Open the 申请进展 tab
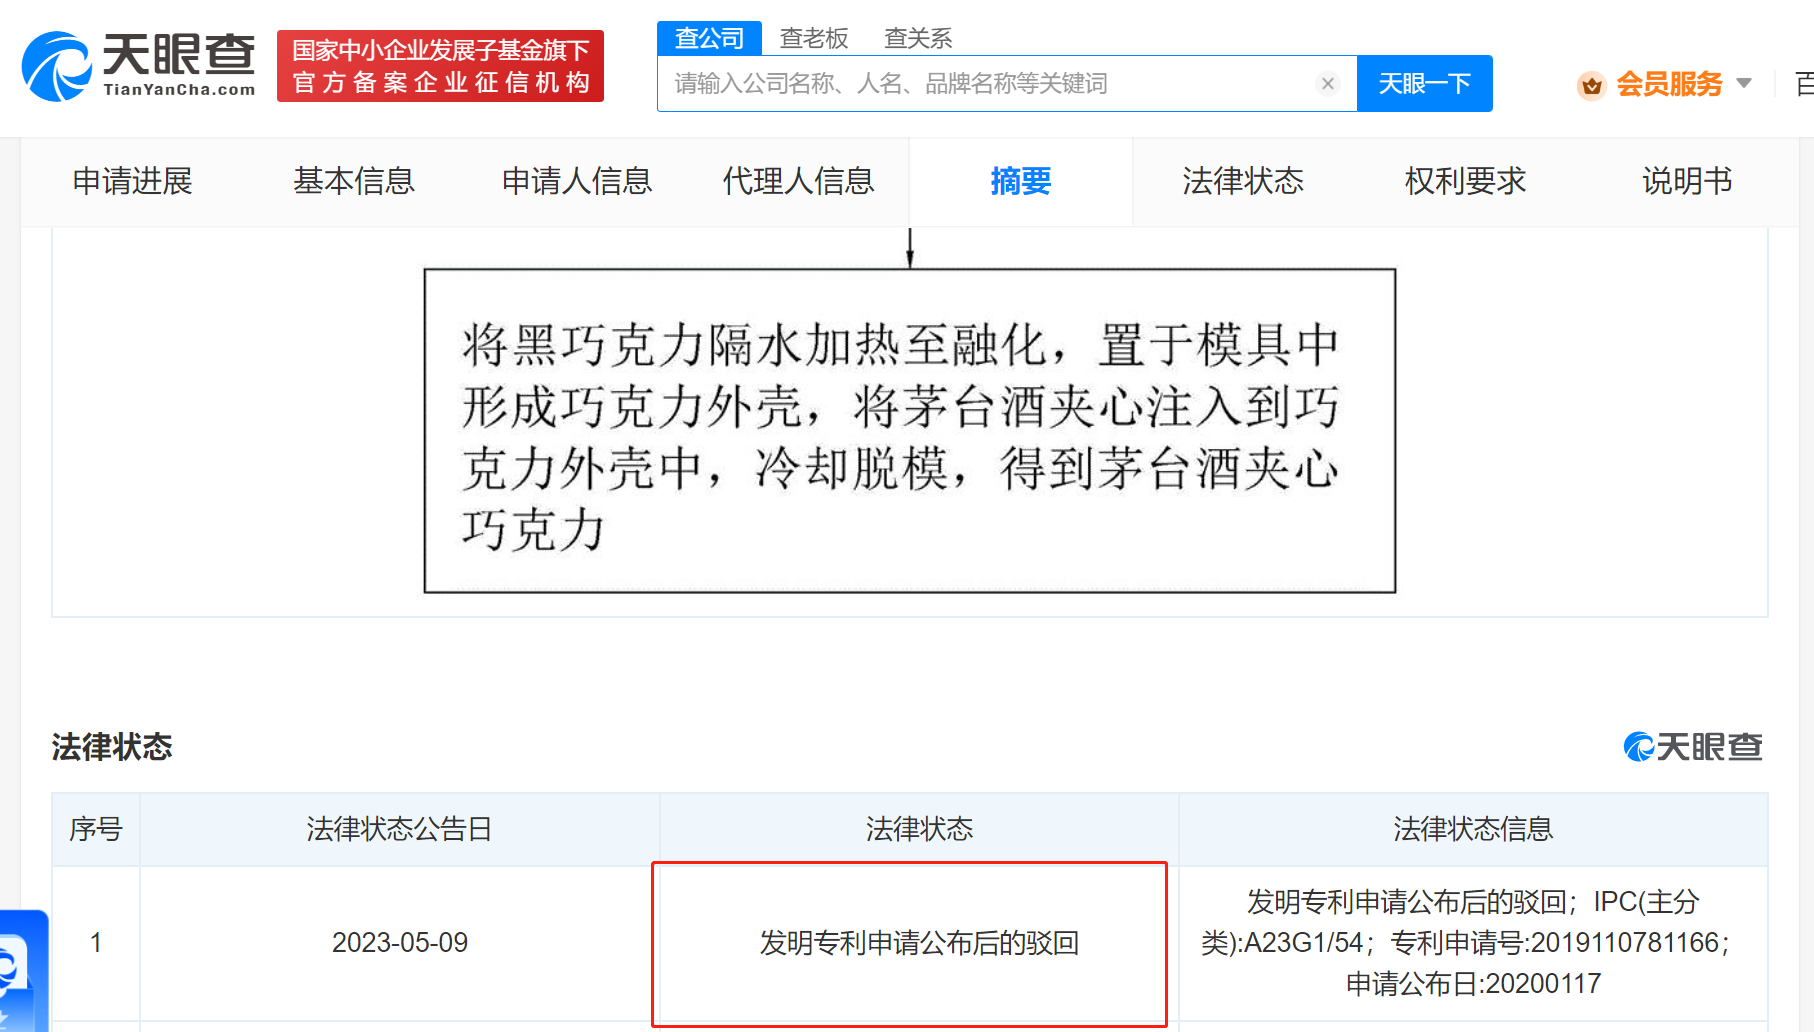The width and height of the screenshot is (1814, 1032). click(x=131, y=181)
